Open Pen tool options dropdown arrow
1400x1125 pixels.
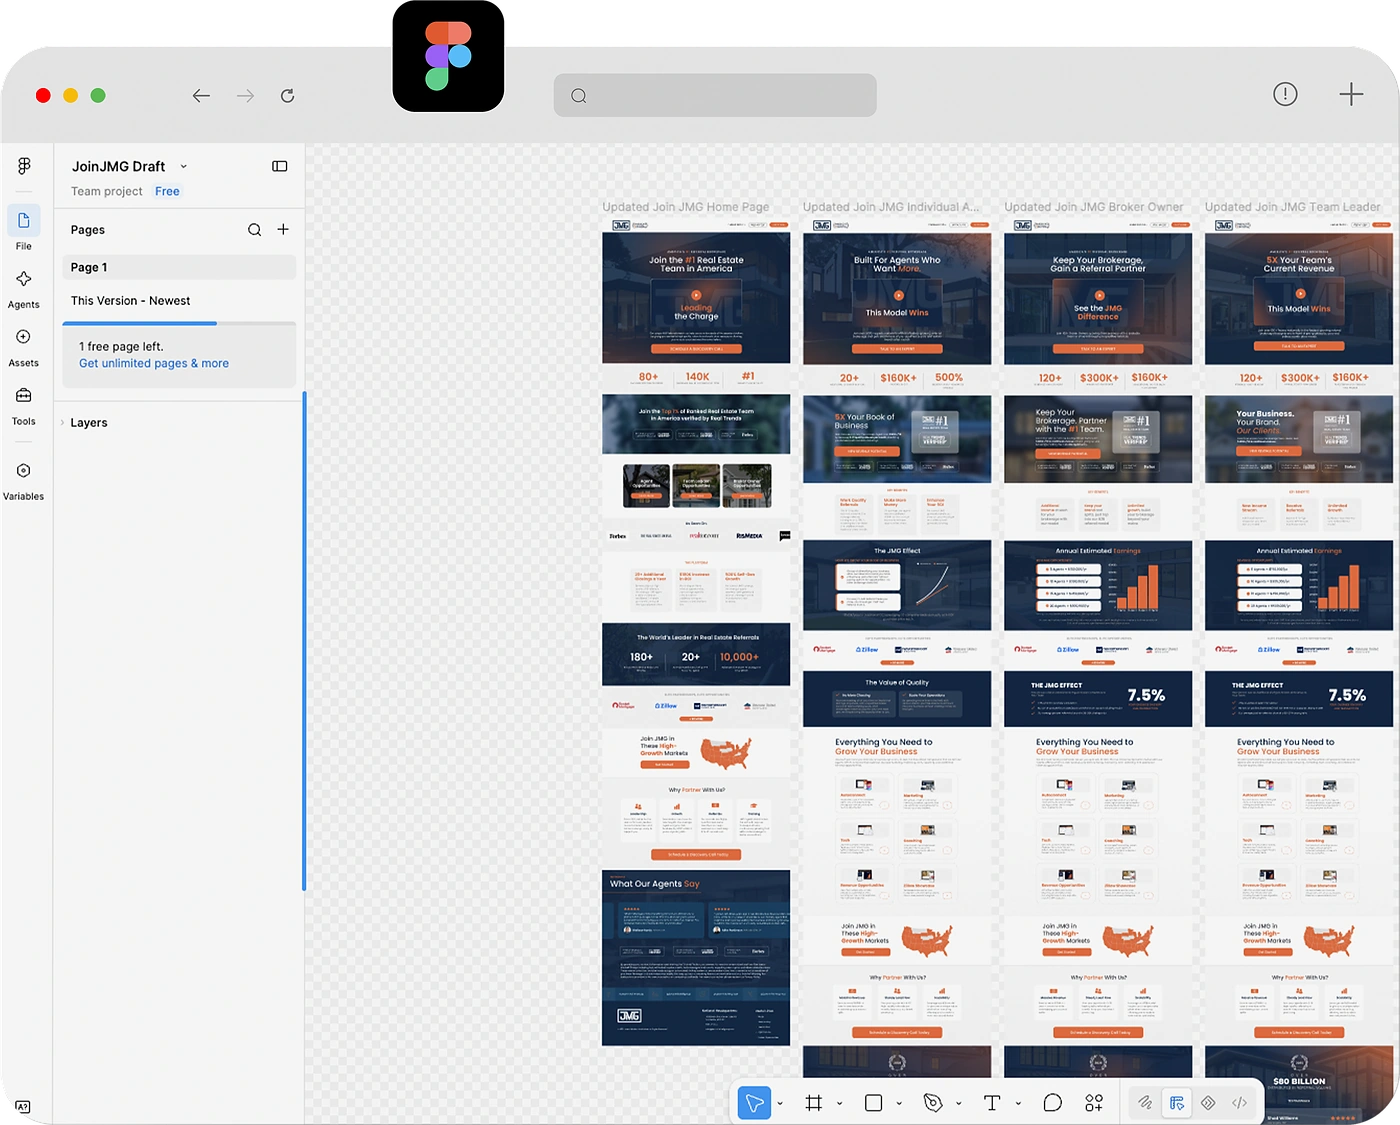point(958,1104)
